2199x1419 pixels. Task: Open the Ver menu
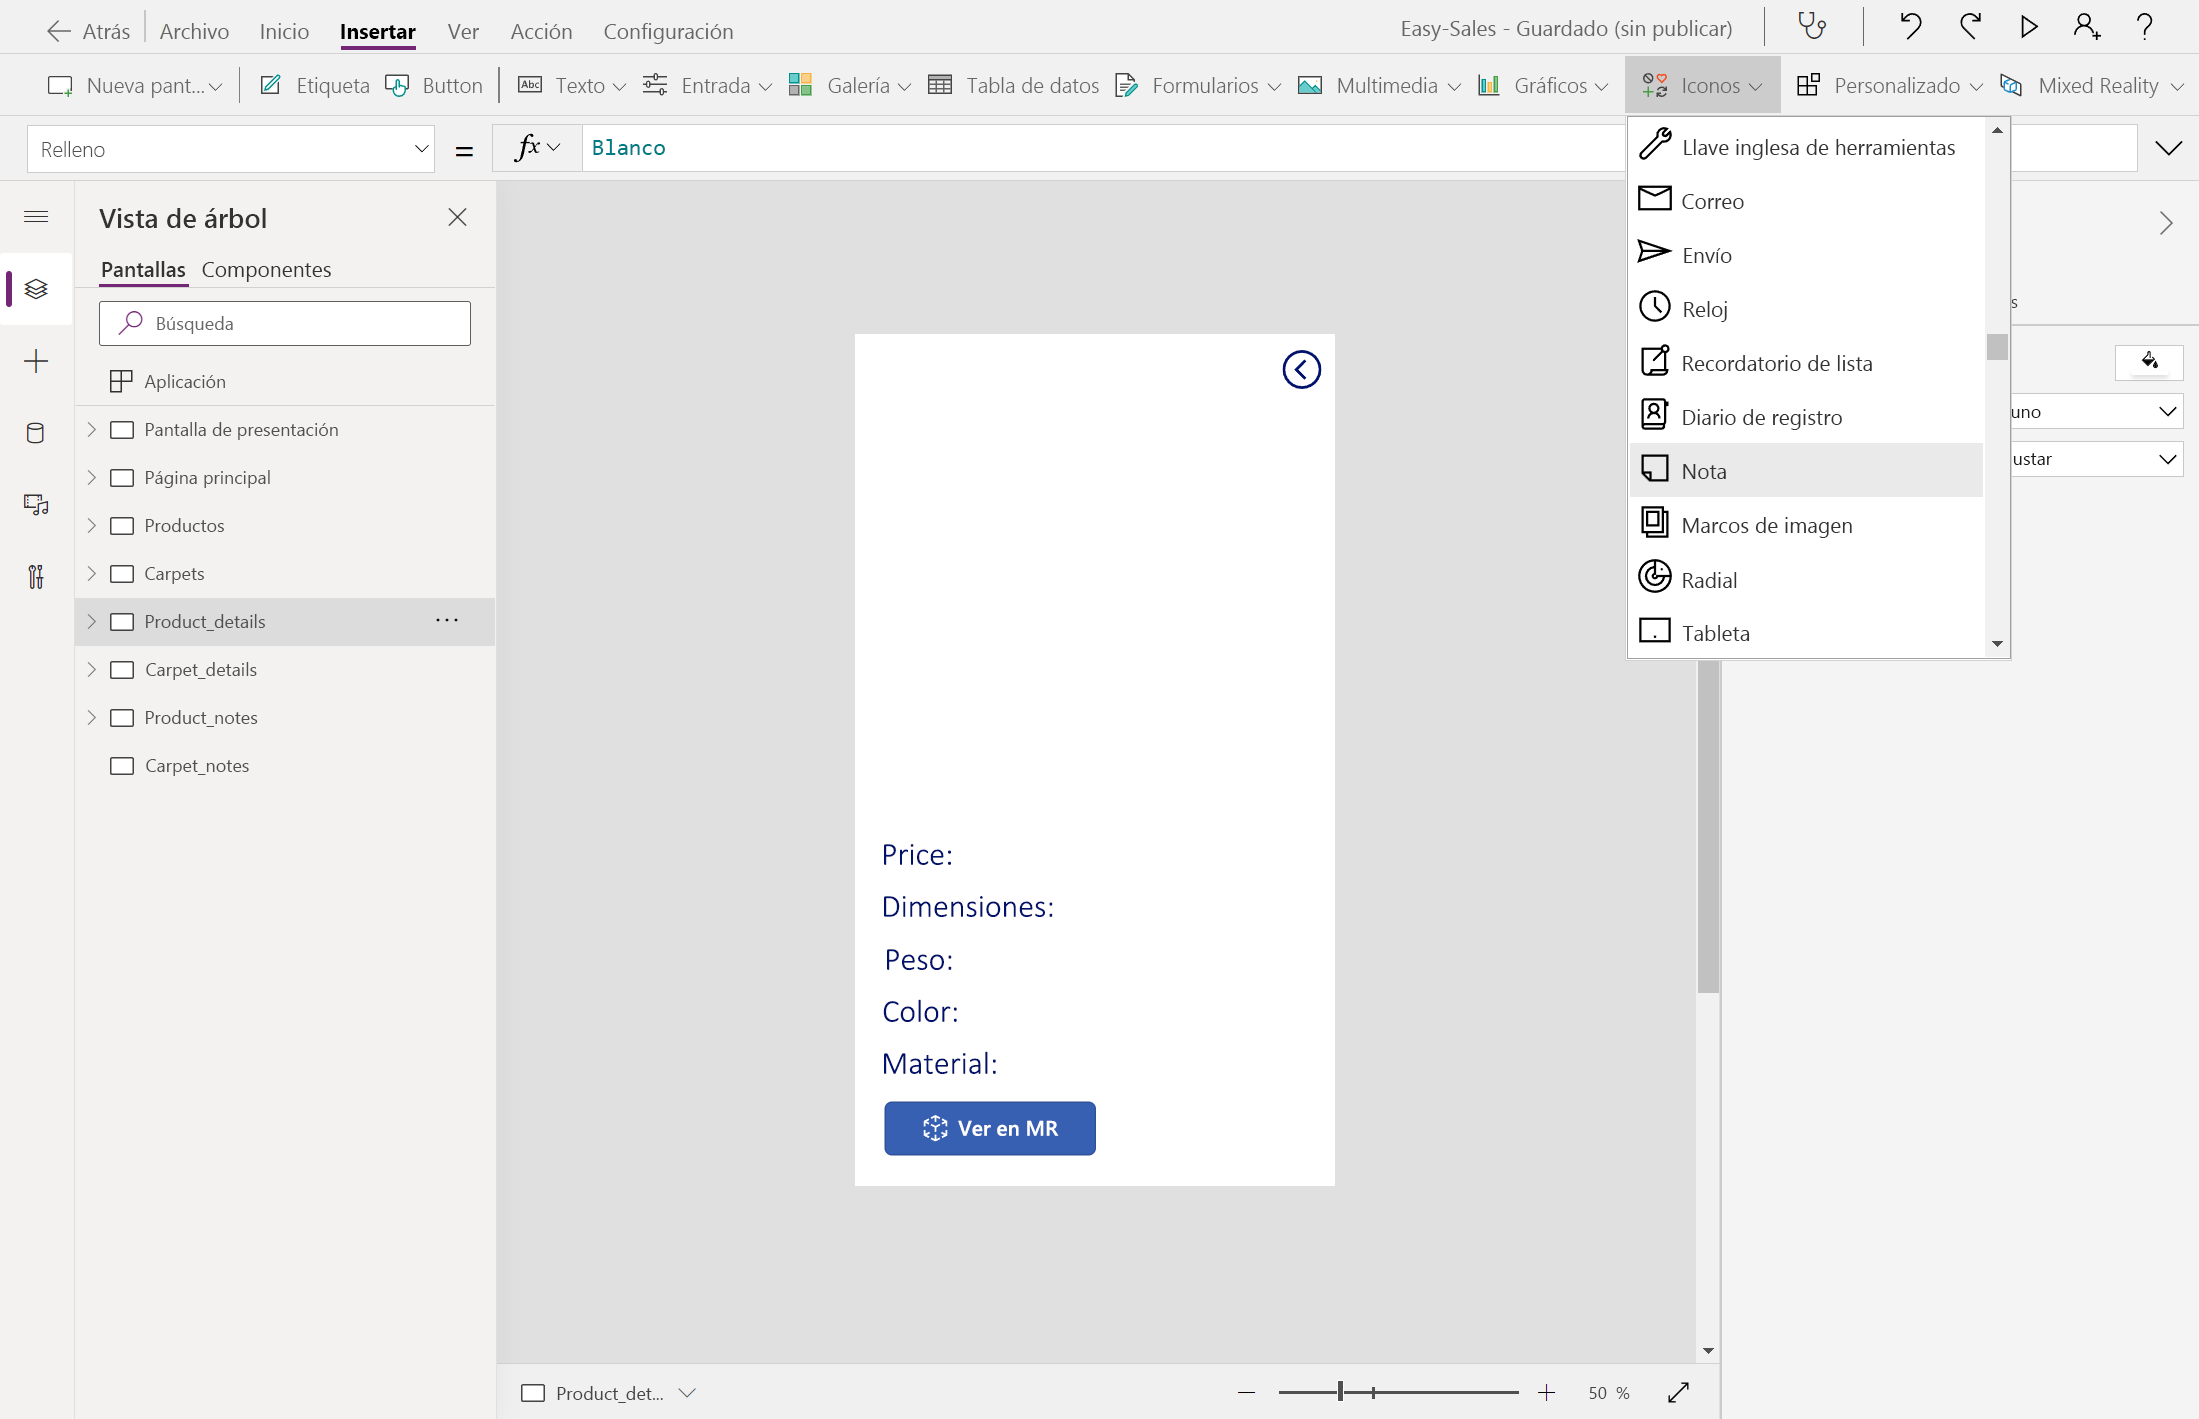point(463,31)
